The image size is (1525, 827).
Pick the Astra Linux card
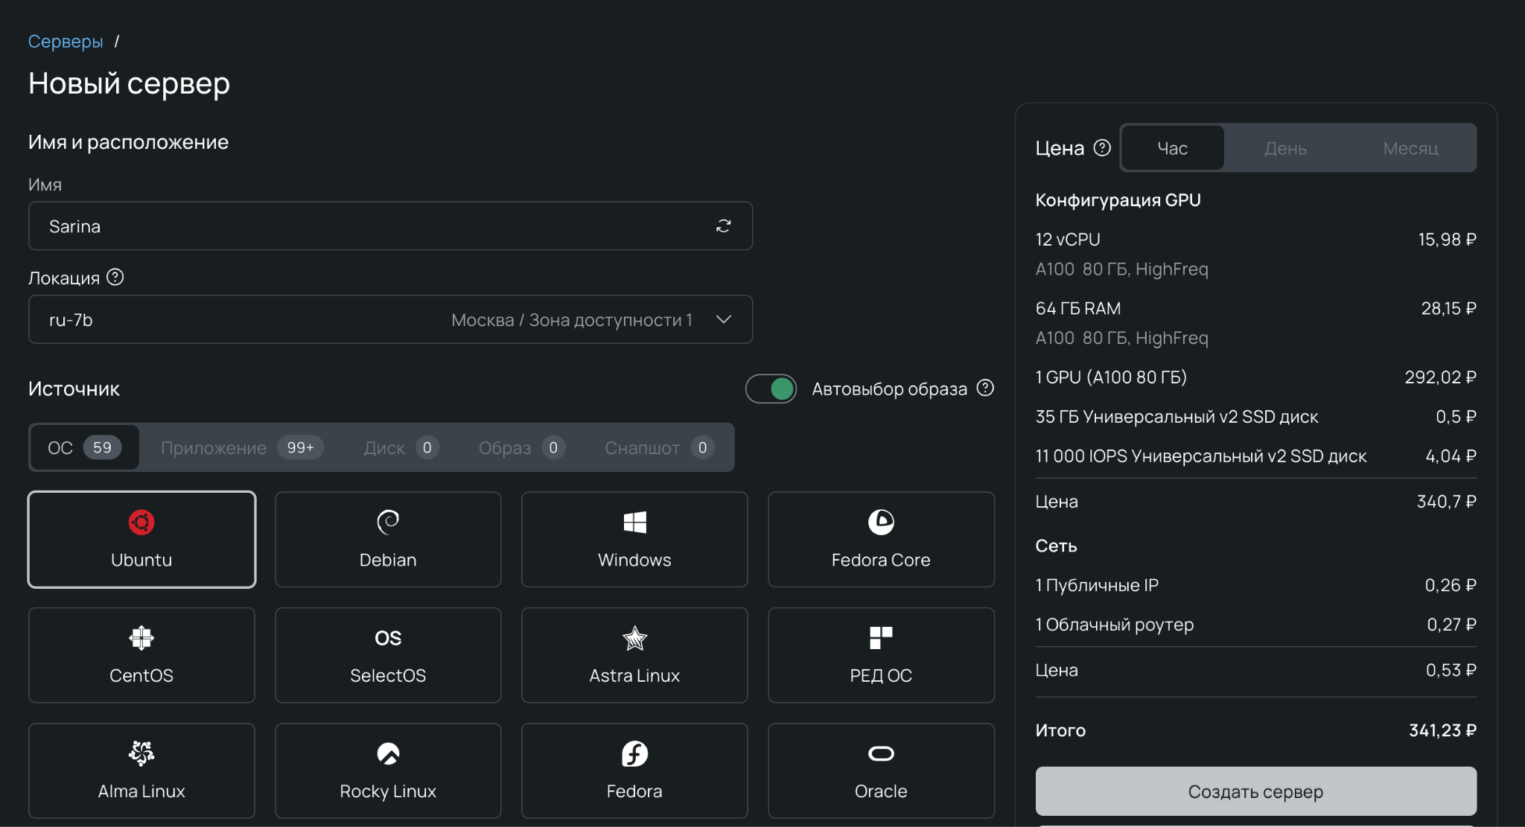pyautogui.click(x=634, y=655)
